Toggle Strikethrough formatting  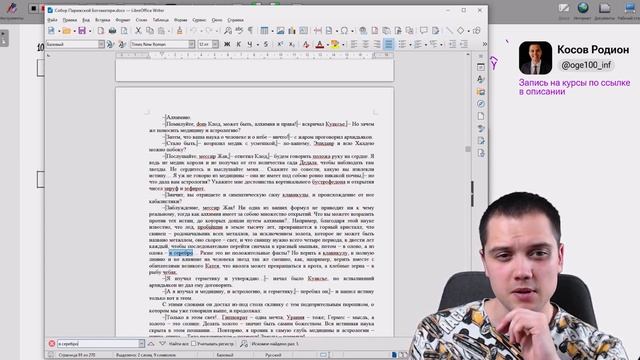[266, 44]
